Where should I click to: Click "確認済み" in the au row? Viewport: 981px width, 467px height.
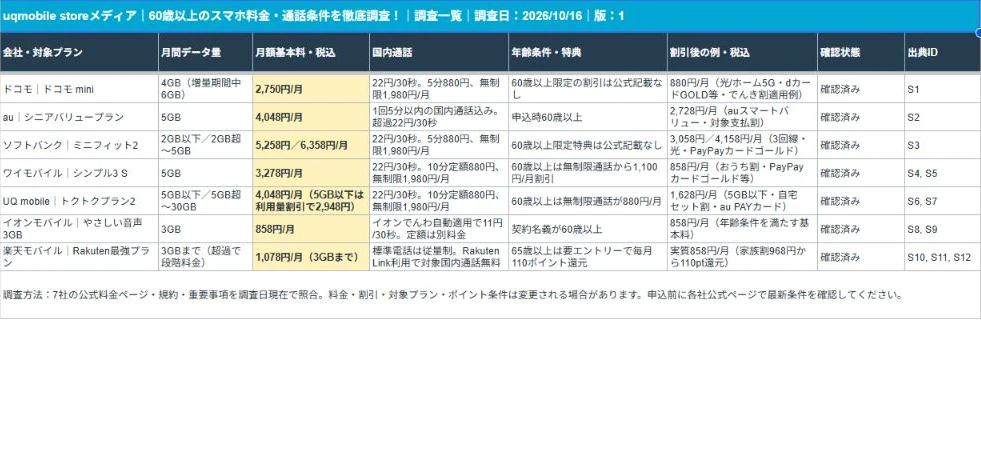(x=860, y=117)
